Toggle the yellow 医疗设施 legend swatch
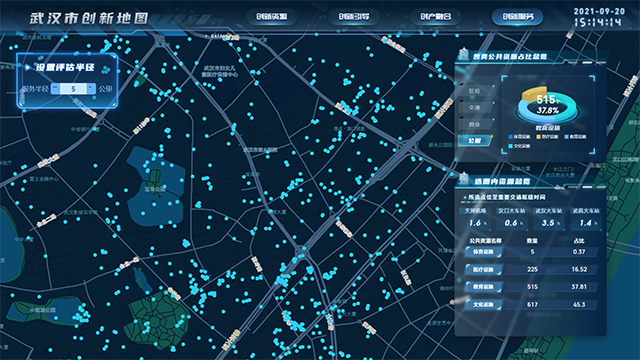 538,137
